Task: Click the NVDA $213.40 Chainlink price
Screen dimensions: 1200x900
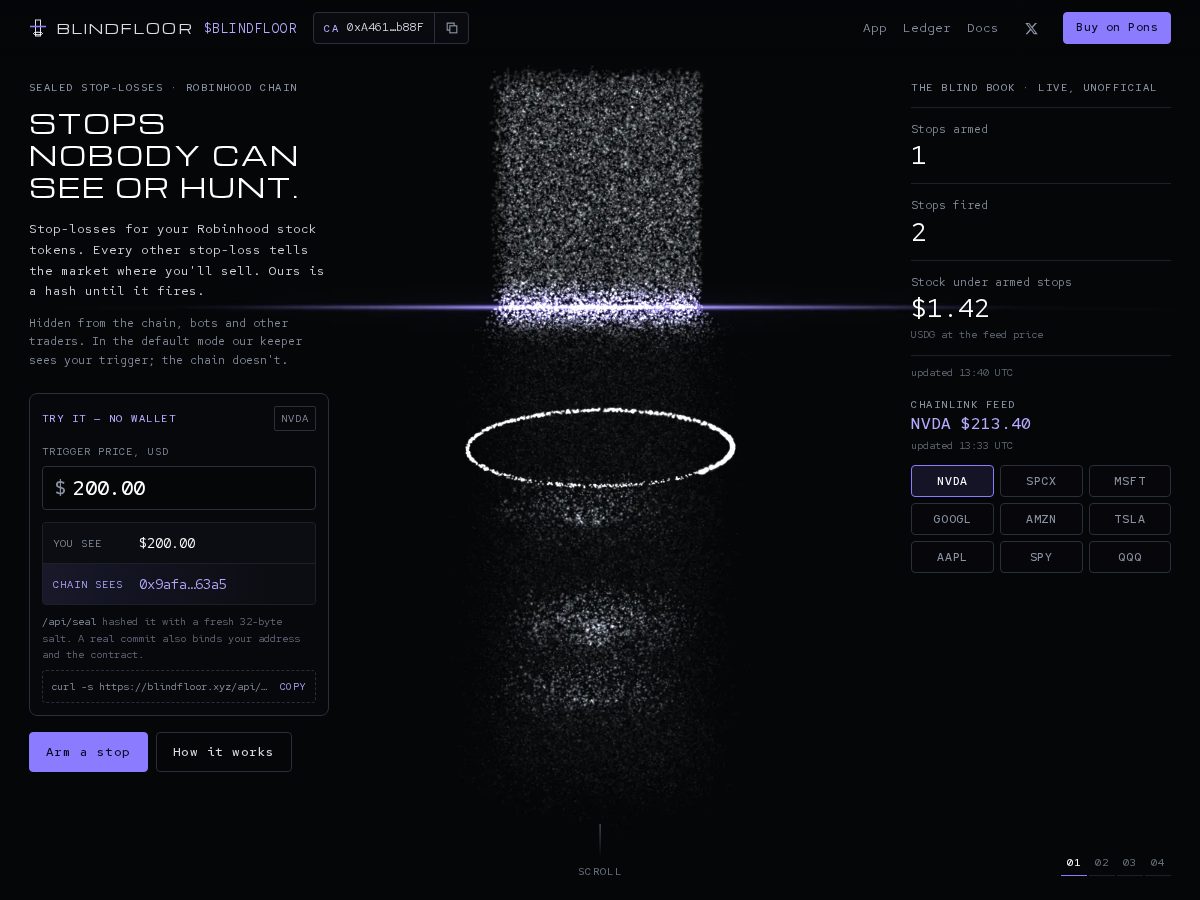Action: click(x=971, y=424)
